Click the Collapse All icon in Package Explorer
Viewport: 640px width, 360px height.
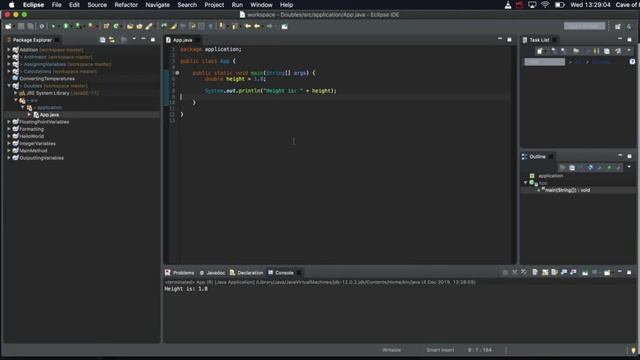click(102, 40)
